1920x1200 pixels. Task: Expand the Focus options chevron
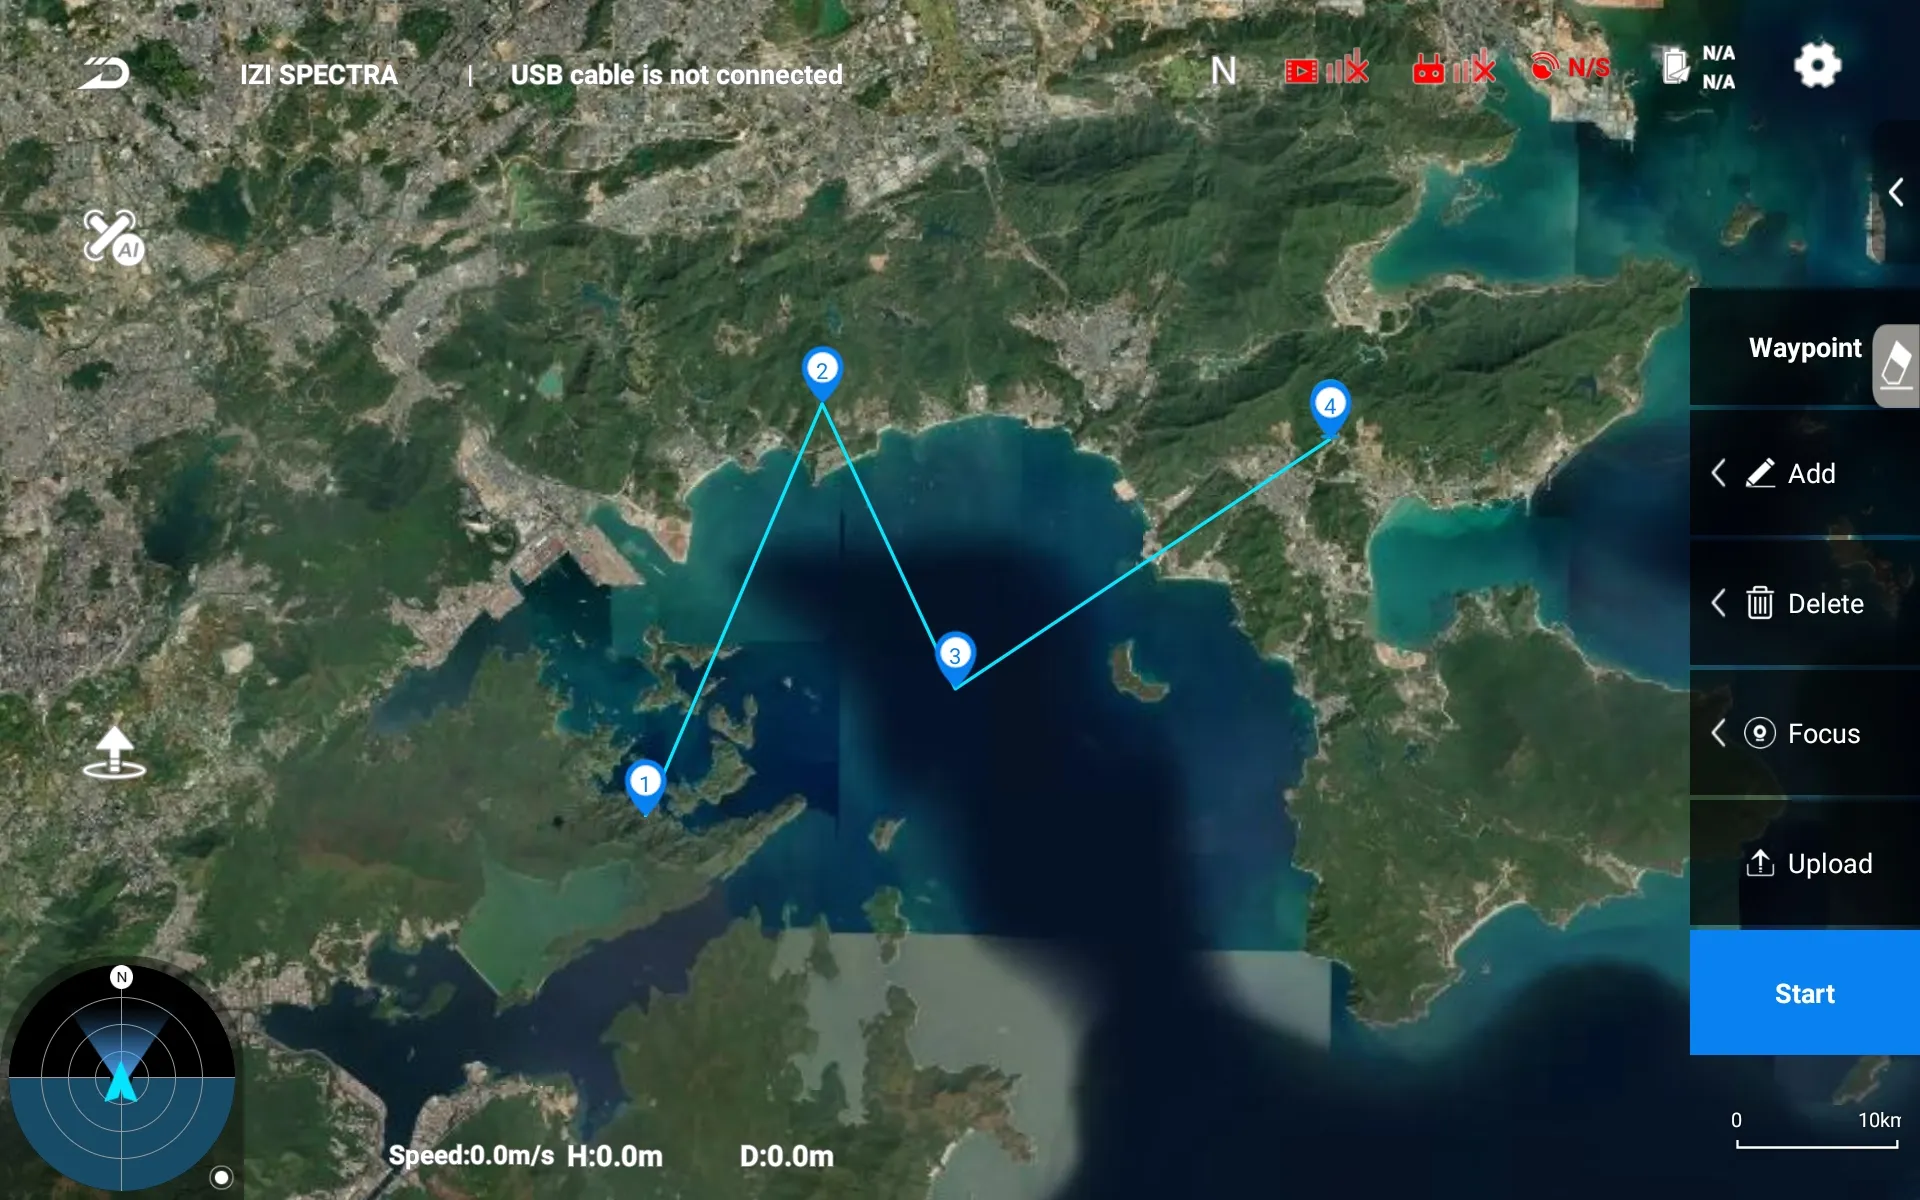(1718, 733)
